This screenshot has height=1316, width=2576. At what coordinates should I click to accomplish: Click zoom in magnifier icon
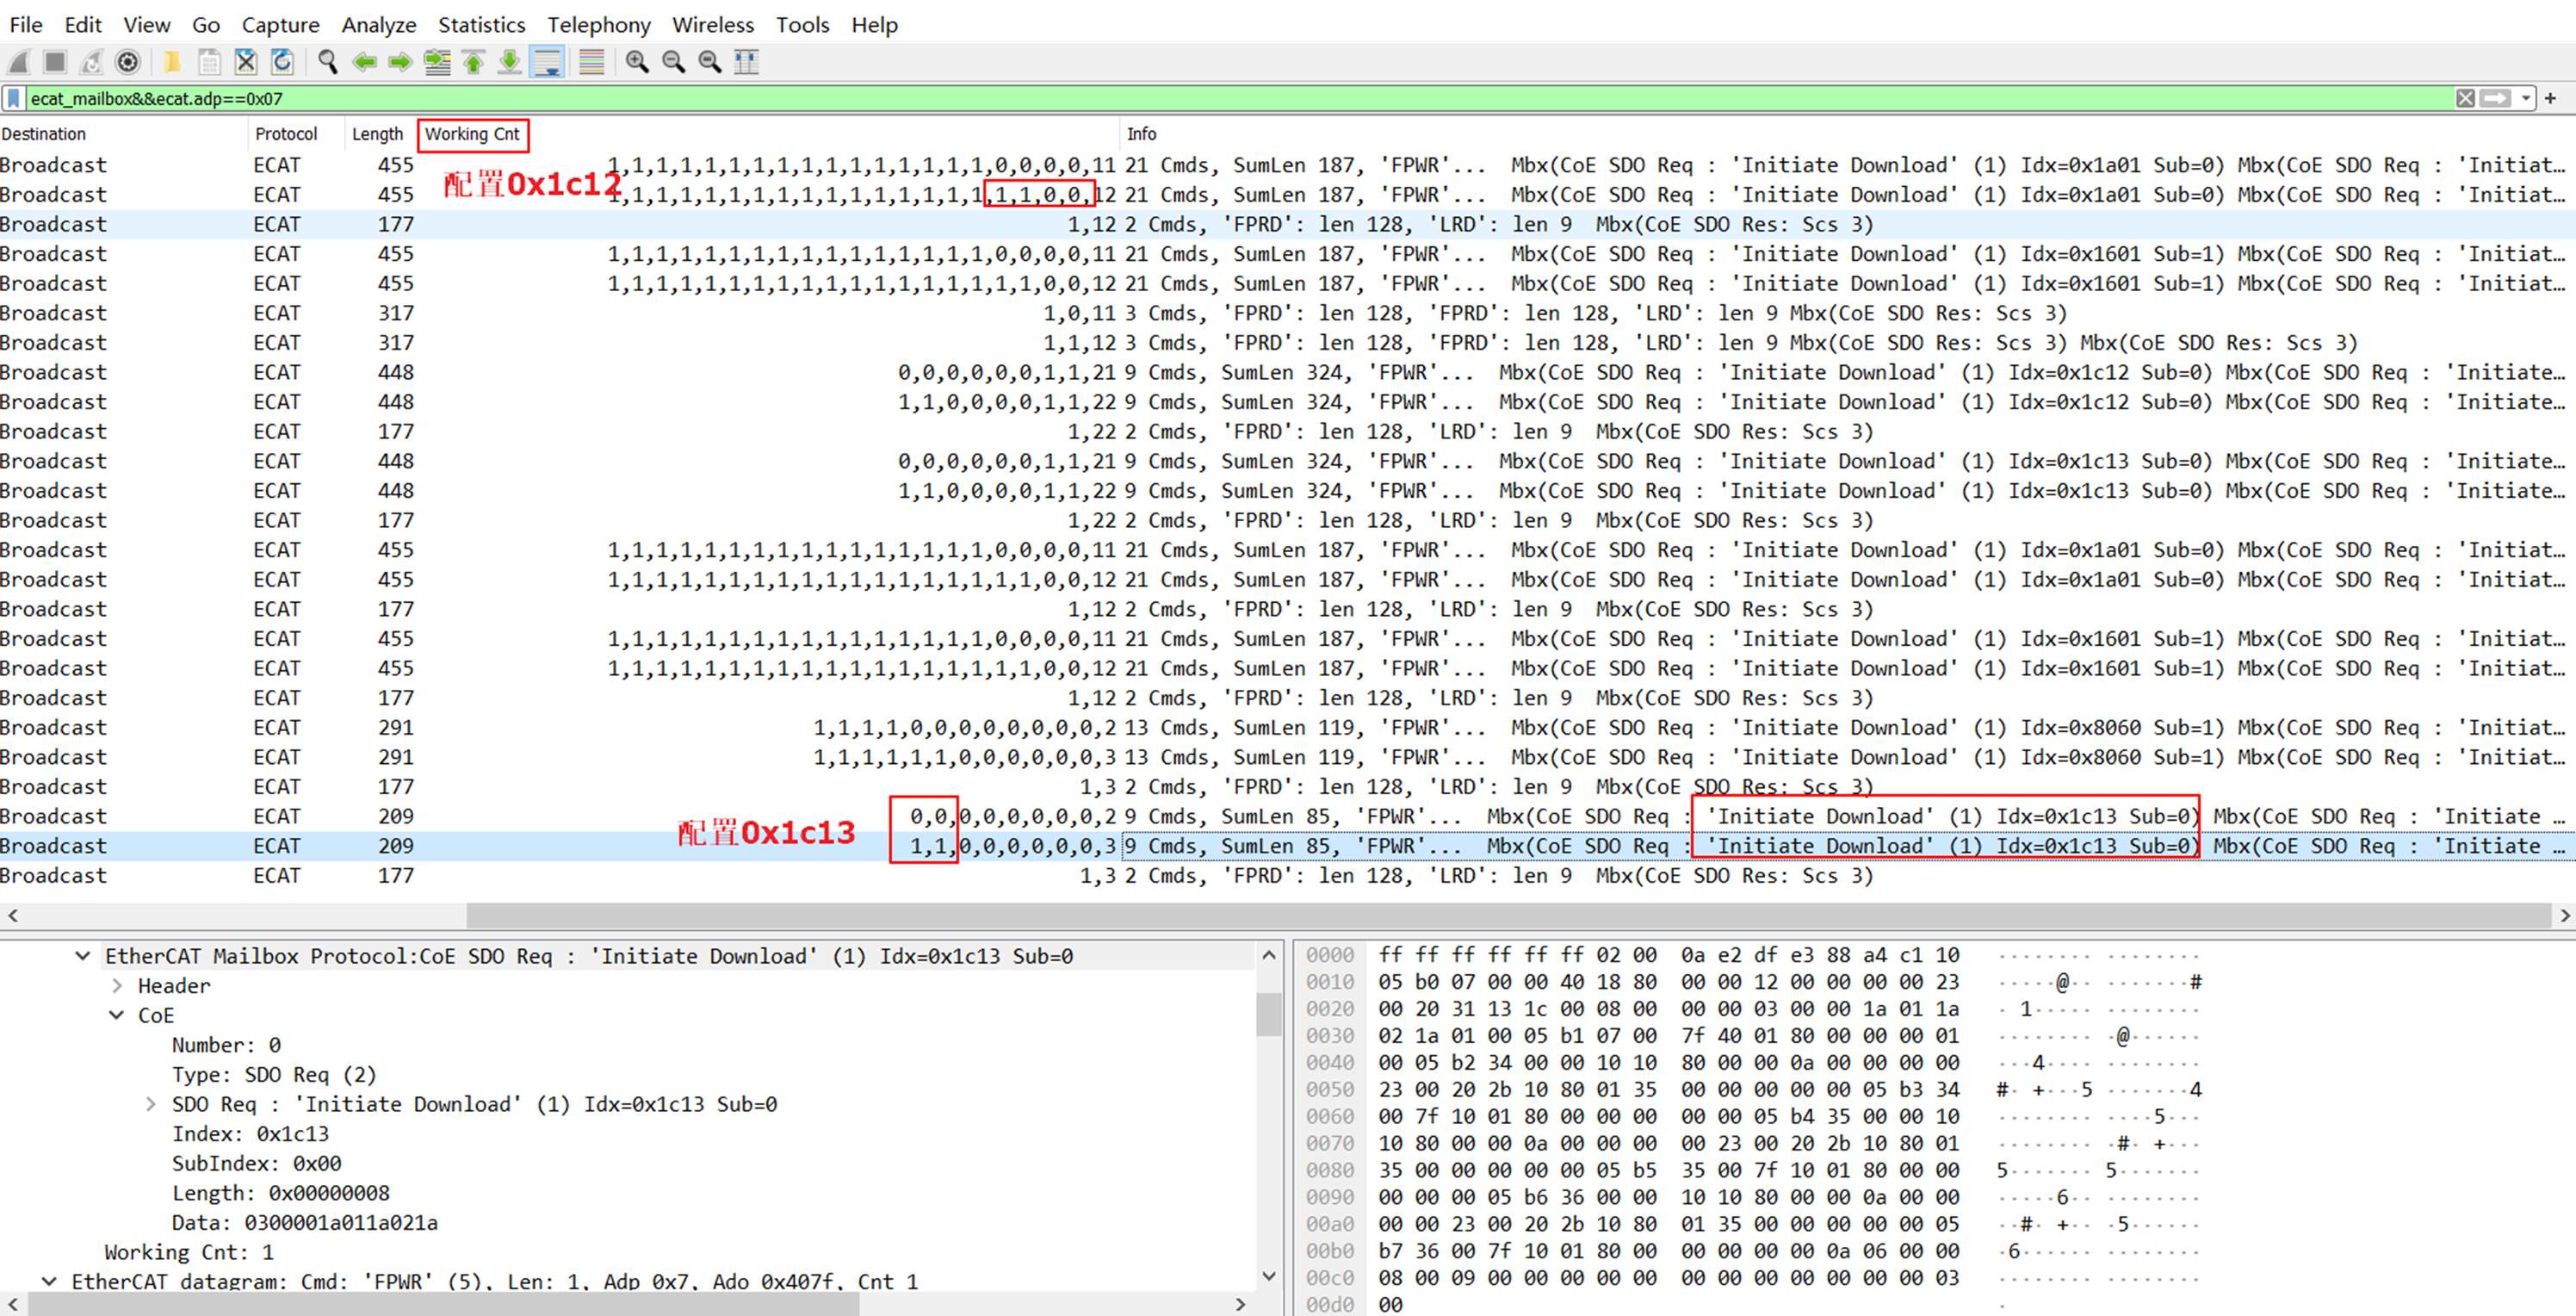click(637, 62)
